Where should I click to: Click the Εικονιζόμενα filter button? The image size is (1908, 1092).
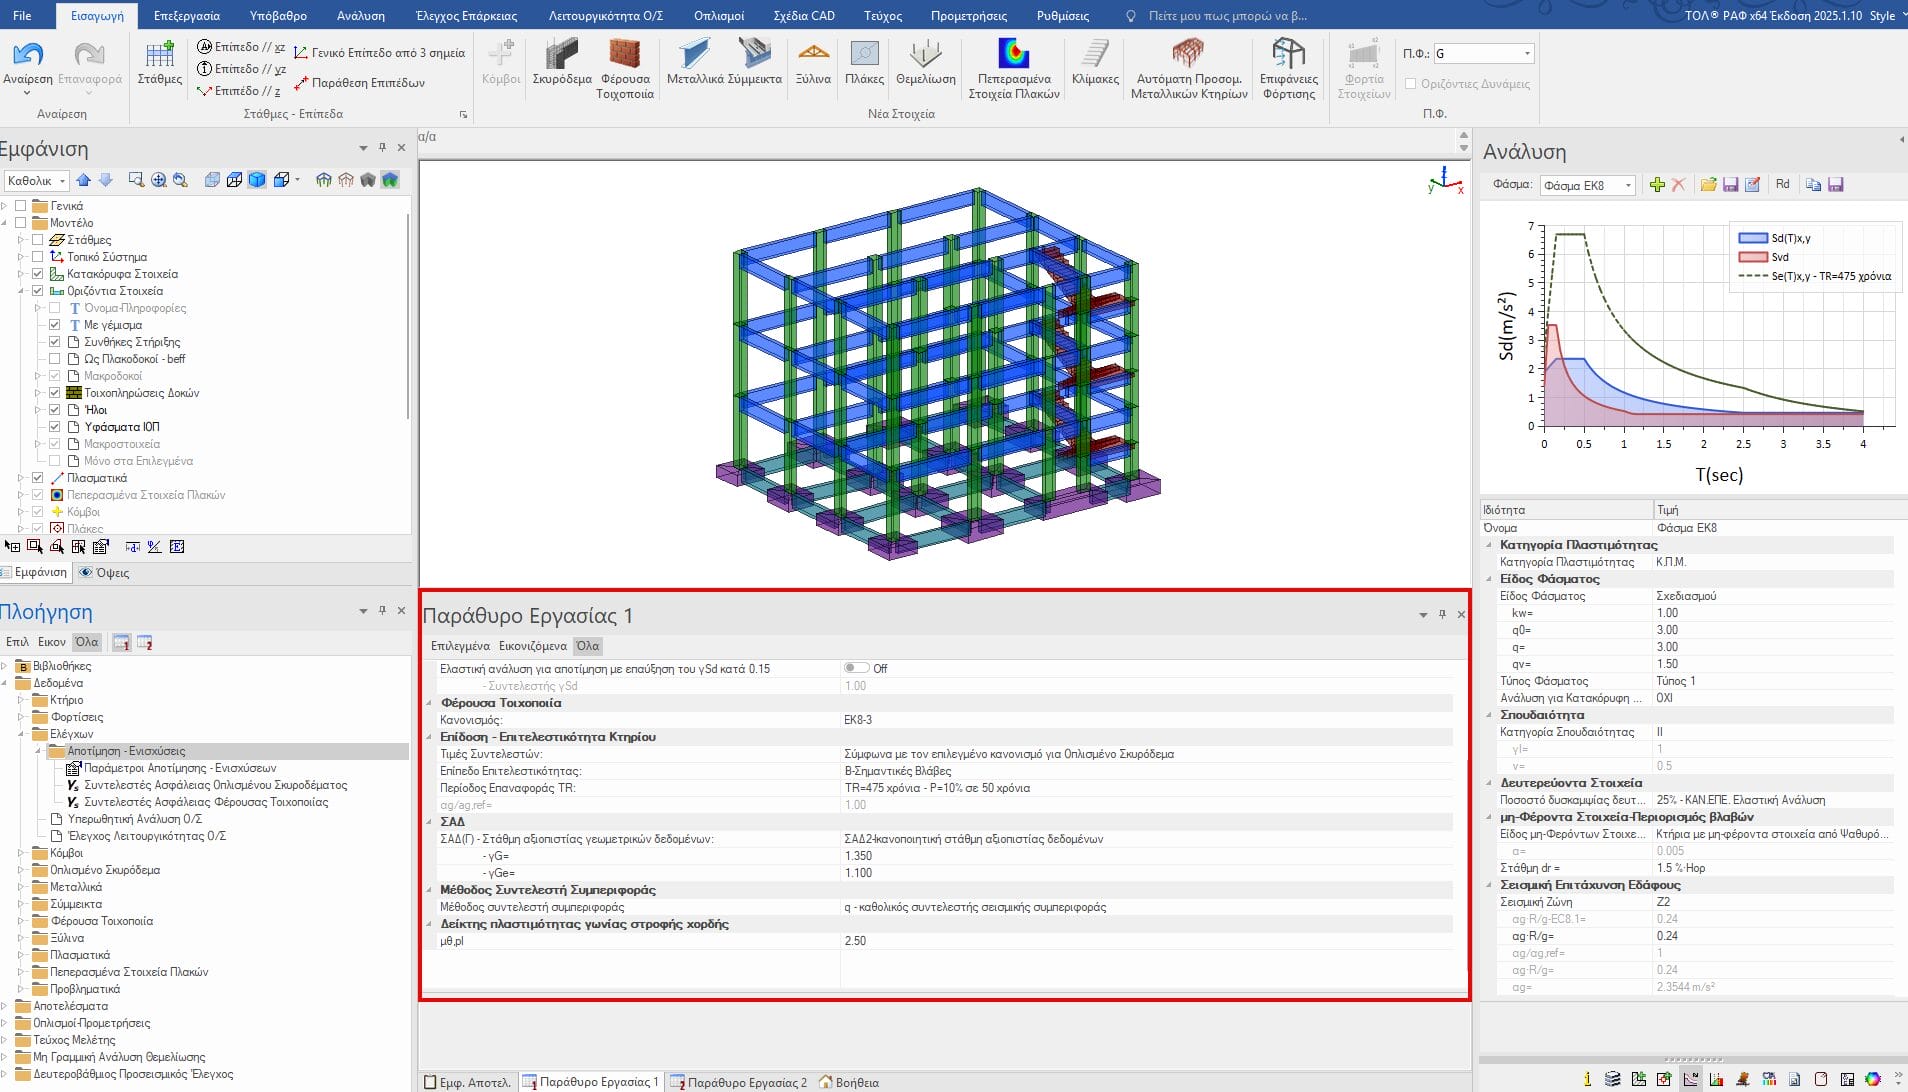(533, 646)
